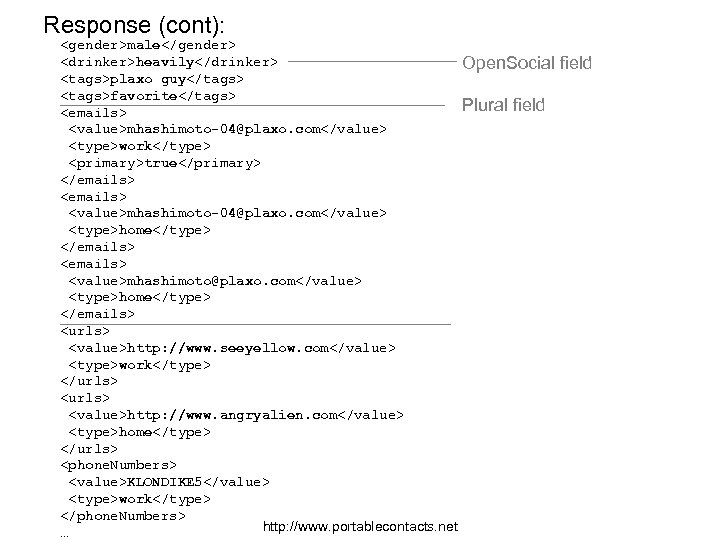Click the opening phoneNumbers tag
720x540 pixels.
tap(119, 465)
